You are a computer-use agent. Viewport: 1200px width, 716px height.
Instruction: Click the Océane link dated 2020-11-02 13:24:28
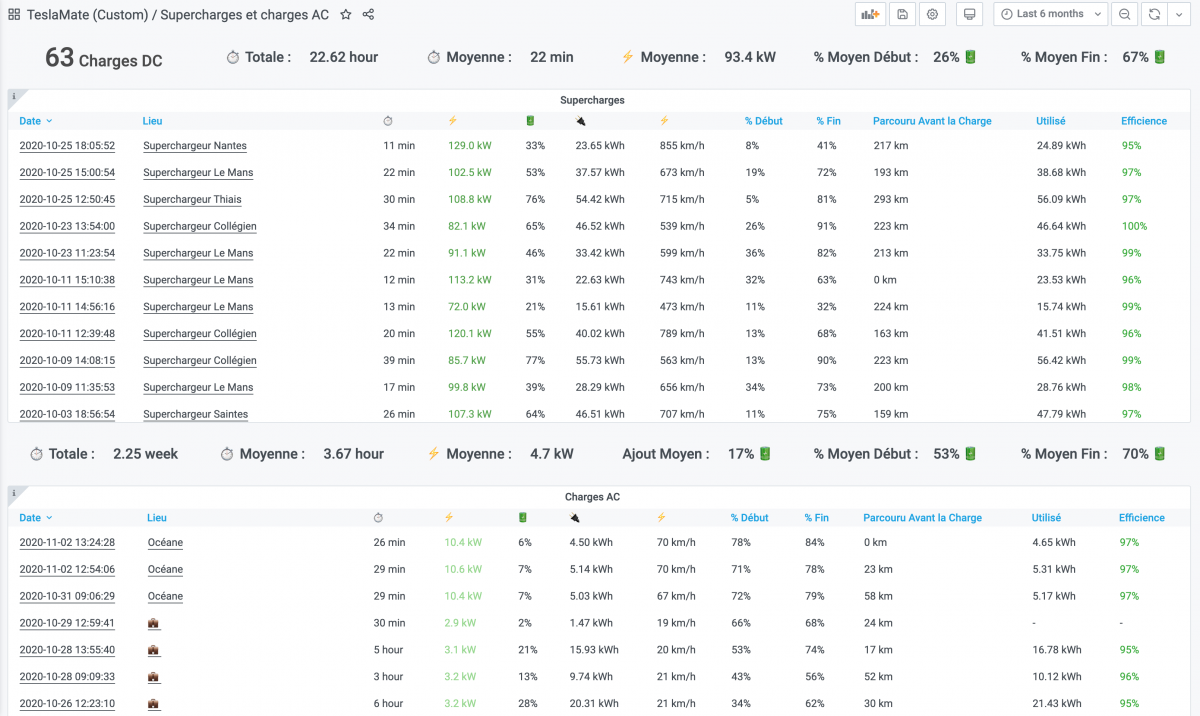(x=165, y=543)
